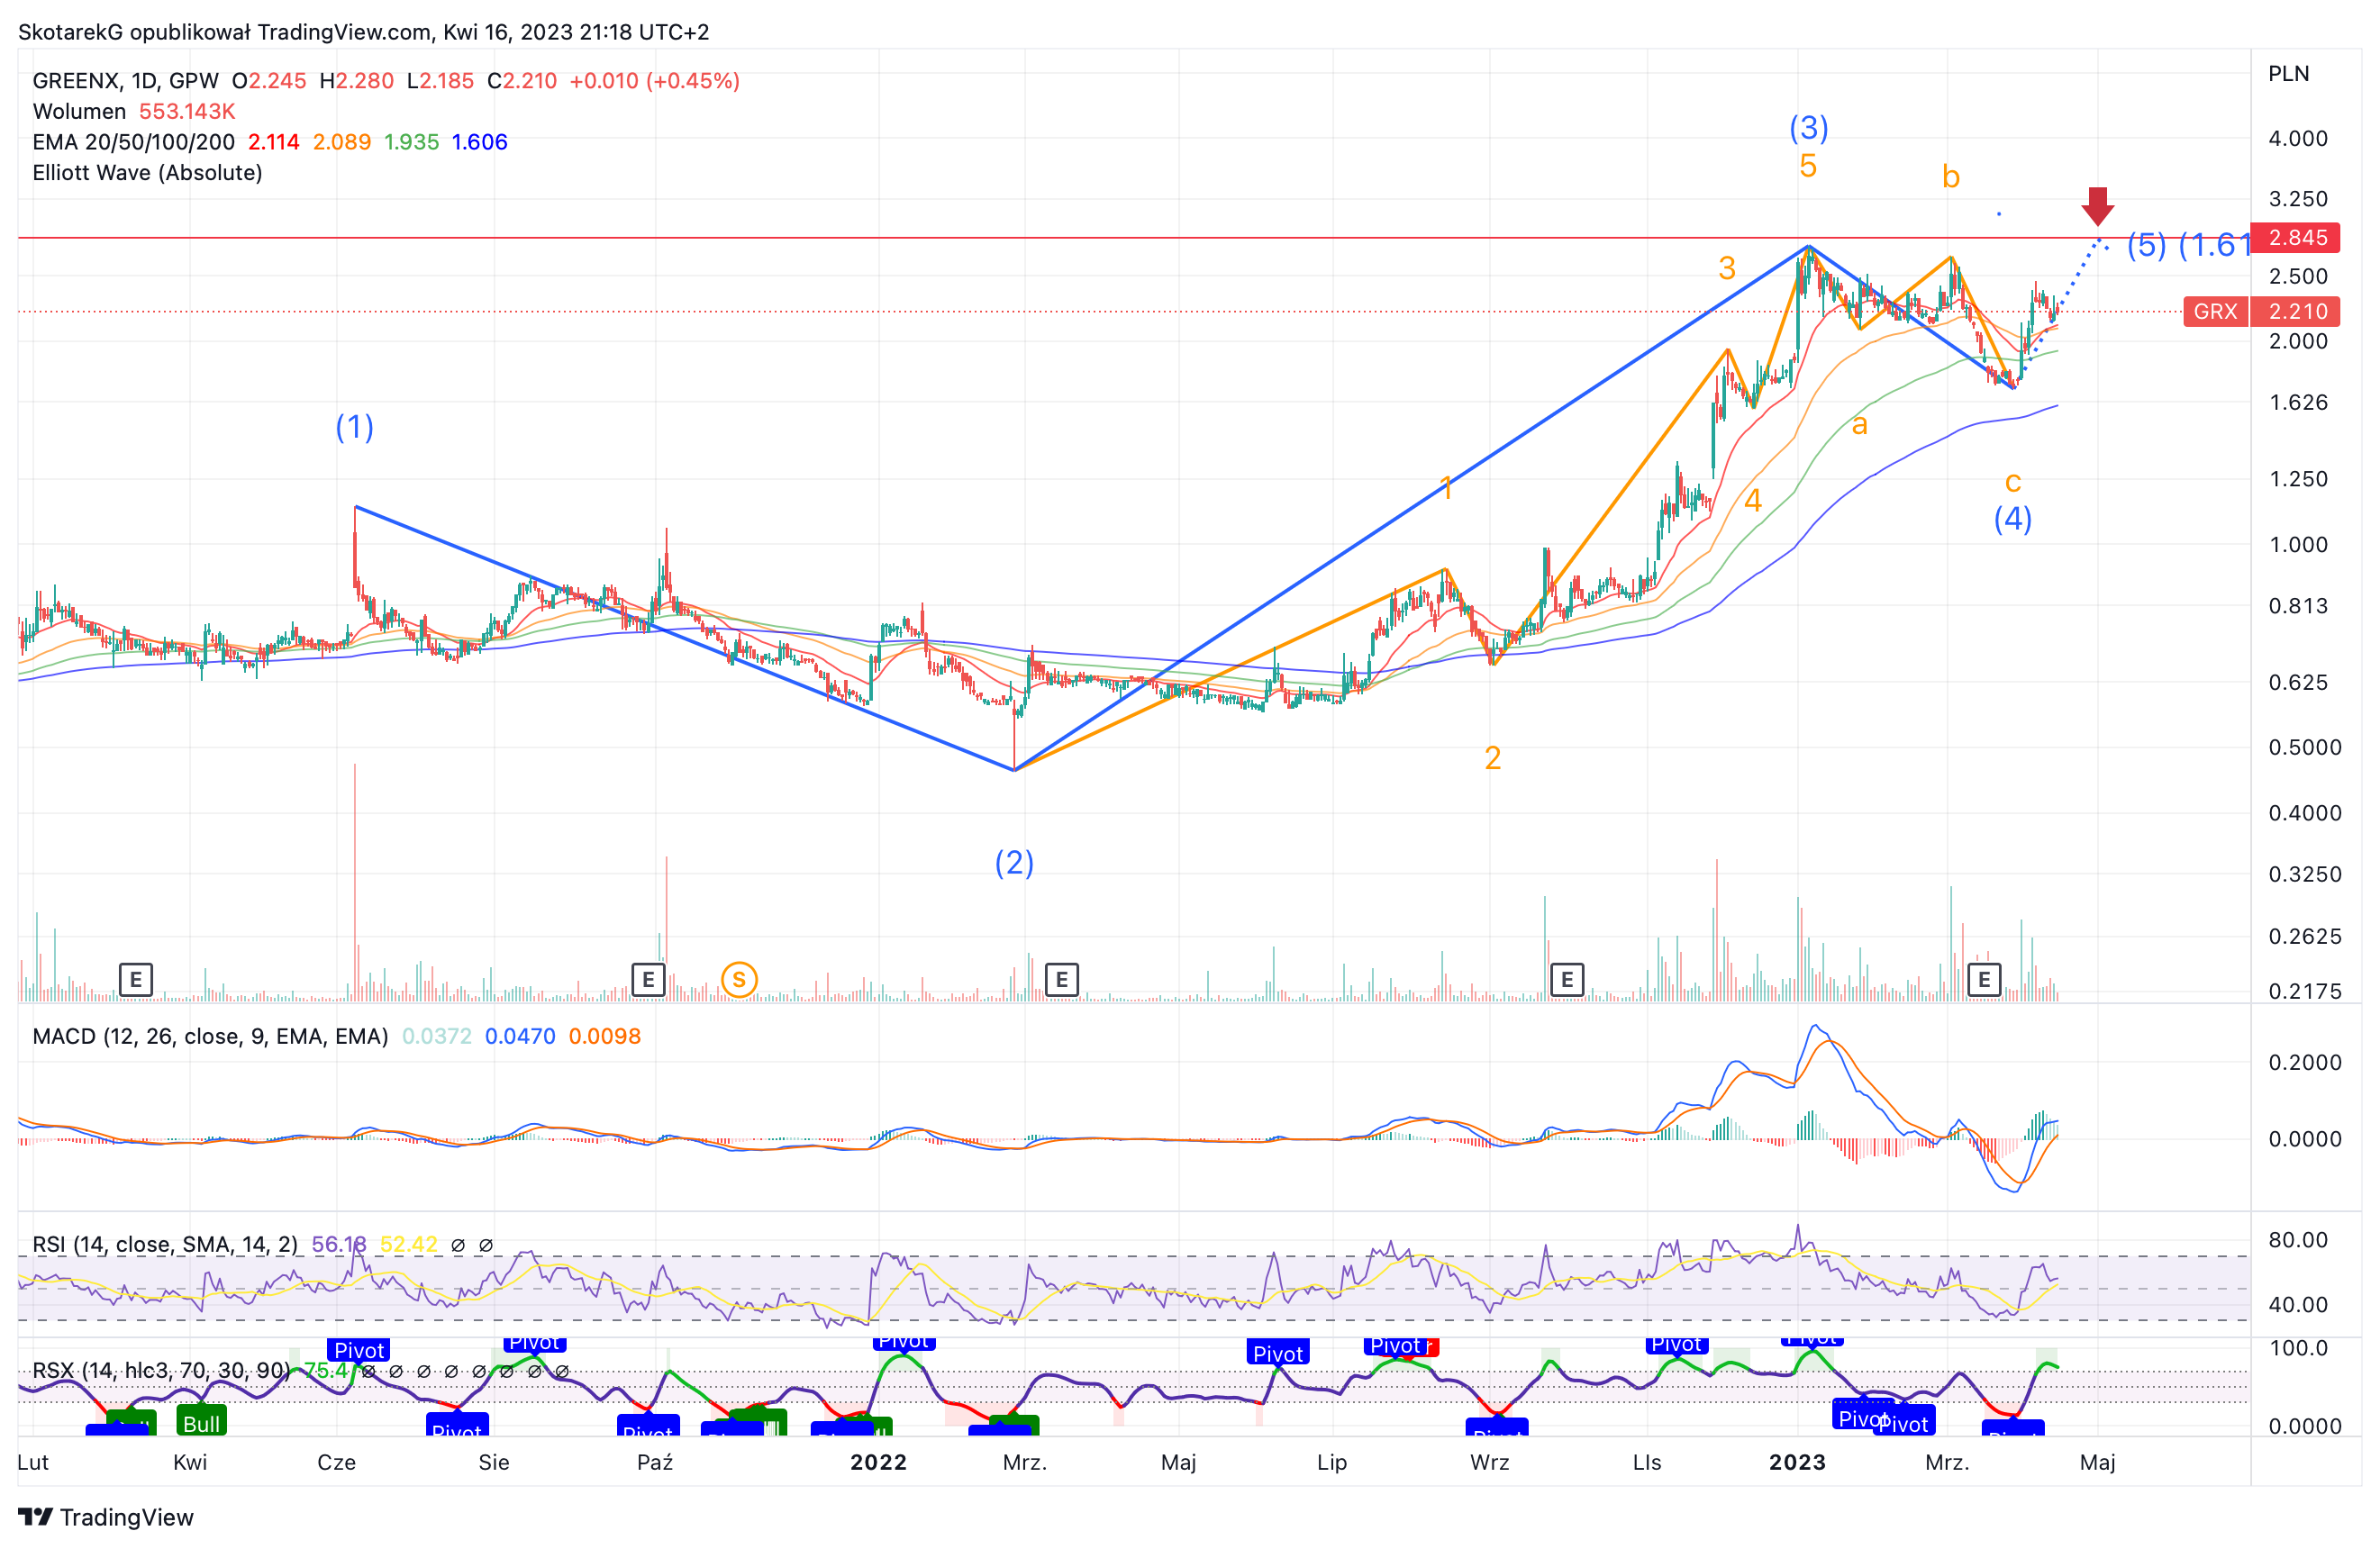2380x1549 pixels.
Task: Open the E earnings marker after Mrz. 2023
Action: click(1984, 979)
